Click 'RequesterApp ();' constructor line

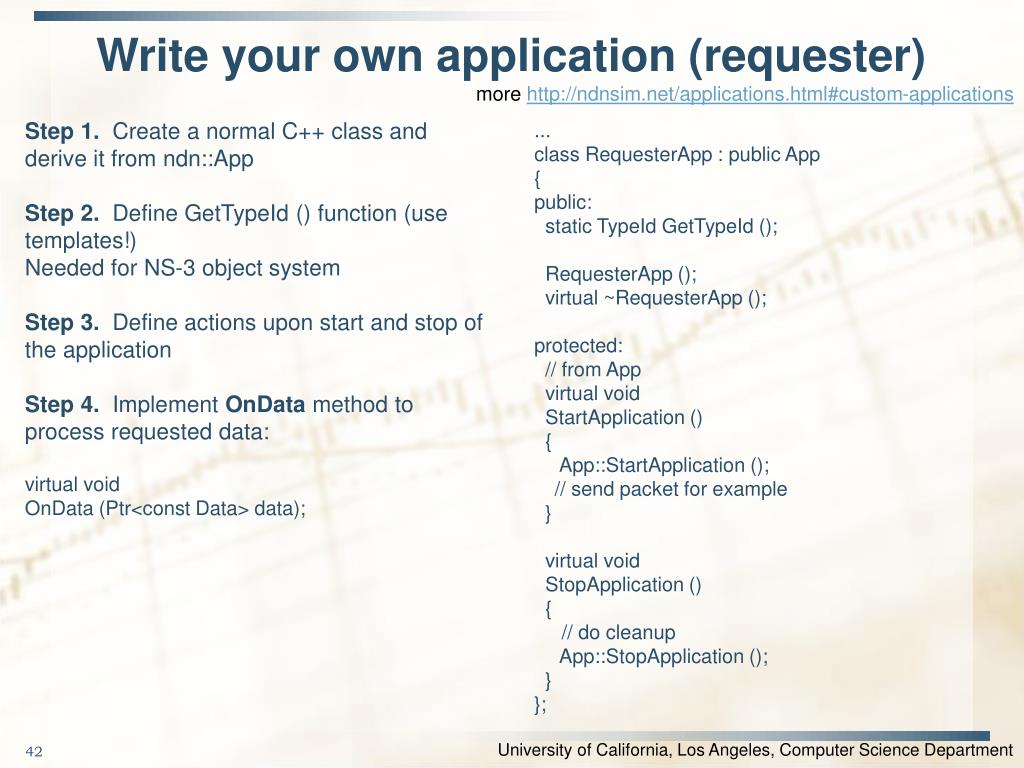[x=621, y=274]
